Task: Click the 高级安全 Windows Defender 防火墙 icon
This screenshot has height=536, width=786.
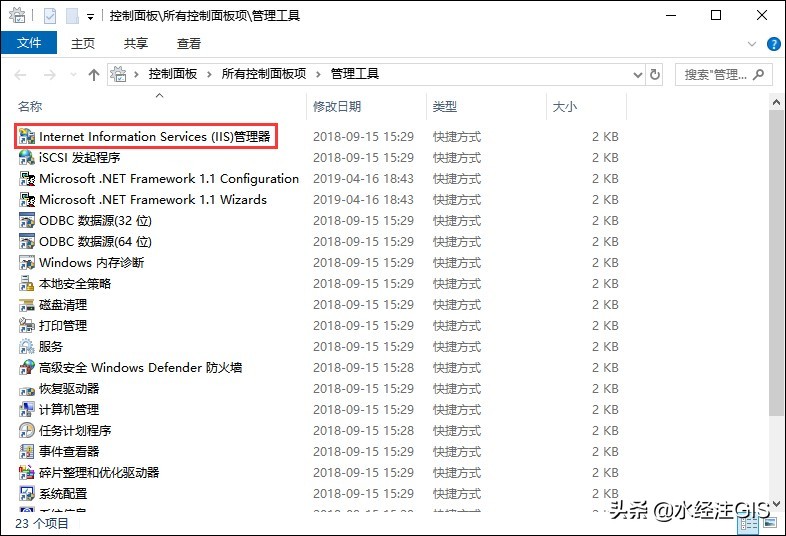Action: pyautogui.click(x=27, y=368)
